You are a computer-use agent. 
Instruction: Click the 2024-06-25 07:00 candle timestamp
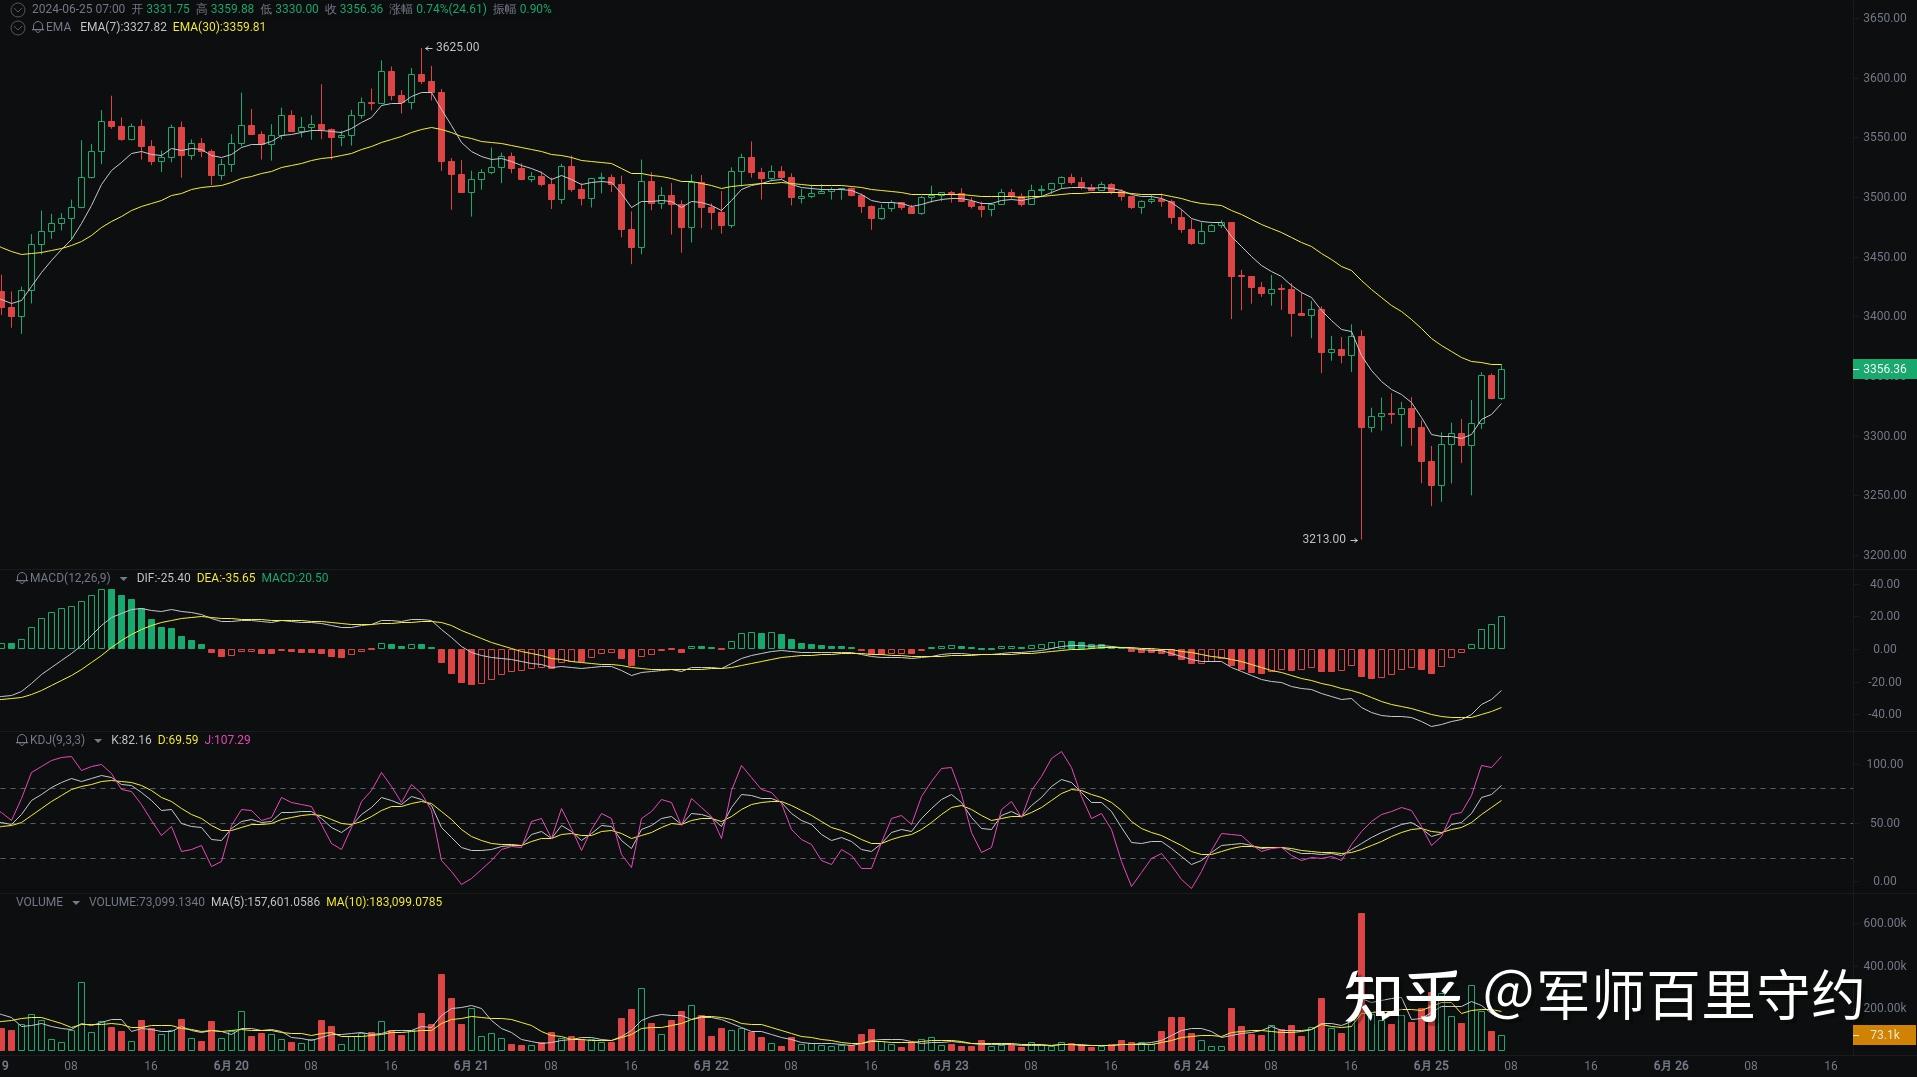pyautogui.click(x=78, y=9)
